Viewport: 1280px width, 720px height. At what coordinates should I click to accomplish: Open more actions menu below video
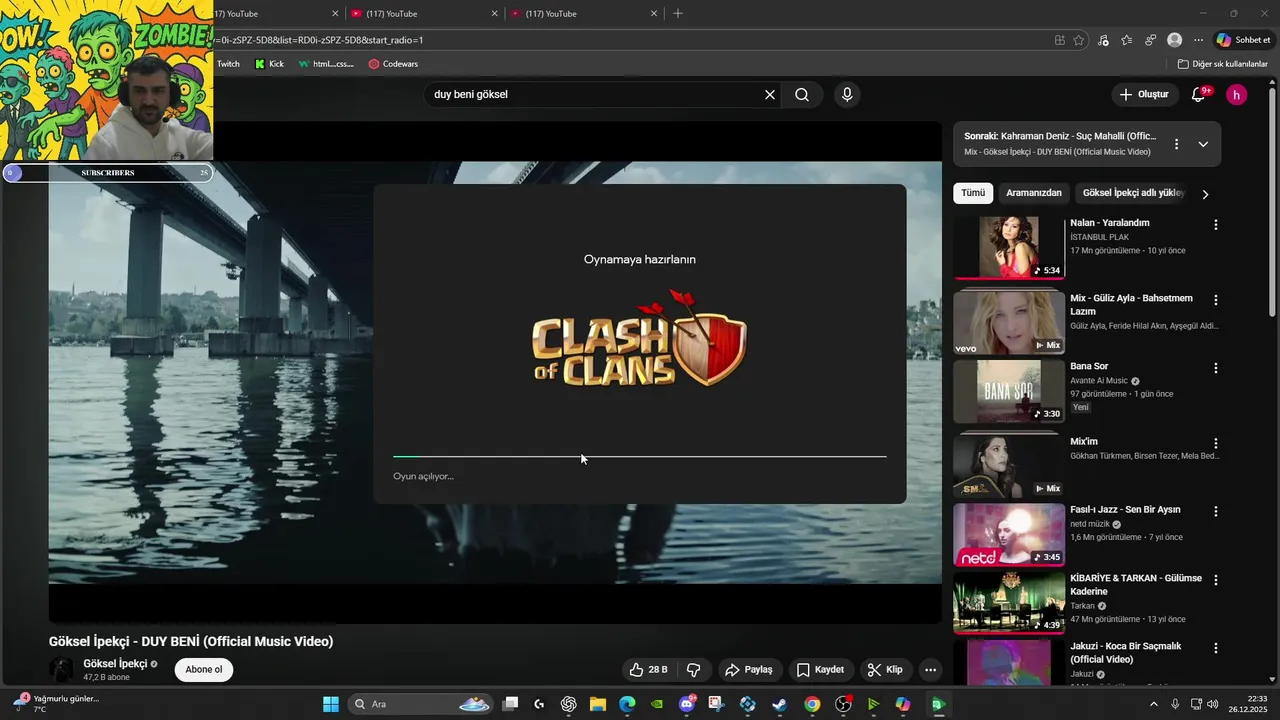[x=930, y=669]
